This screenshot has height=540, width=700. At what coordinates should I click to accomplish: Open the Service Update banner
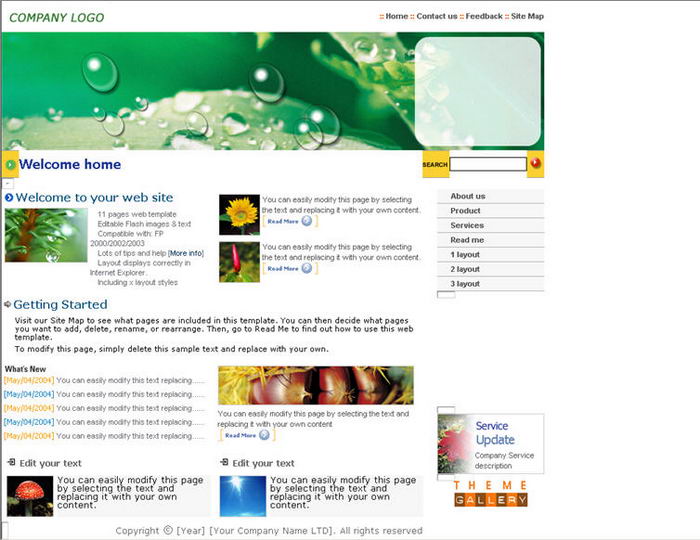(490, 444)
